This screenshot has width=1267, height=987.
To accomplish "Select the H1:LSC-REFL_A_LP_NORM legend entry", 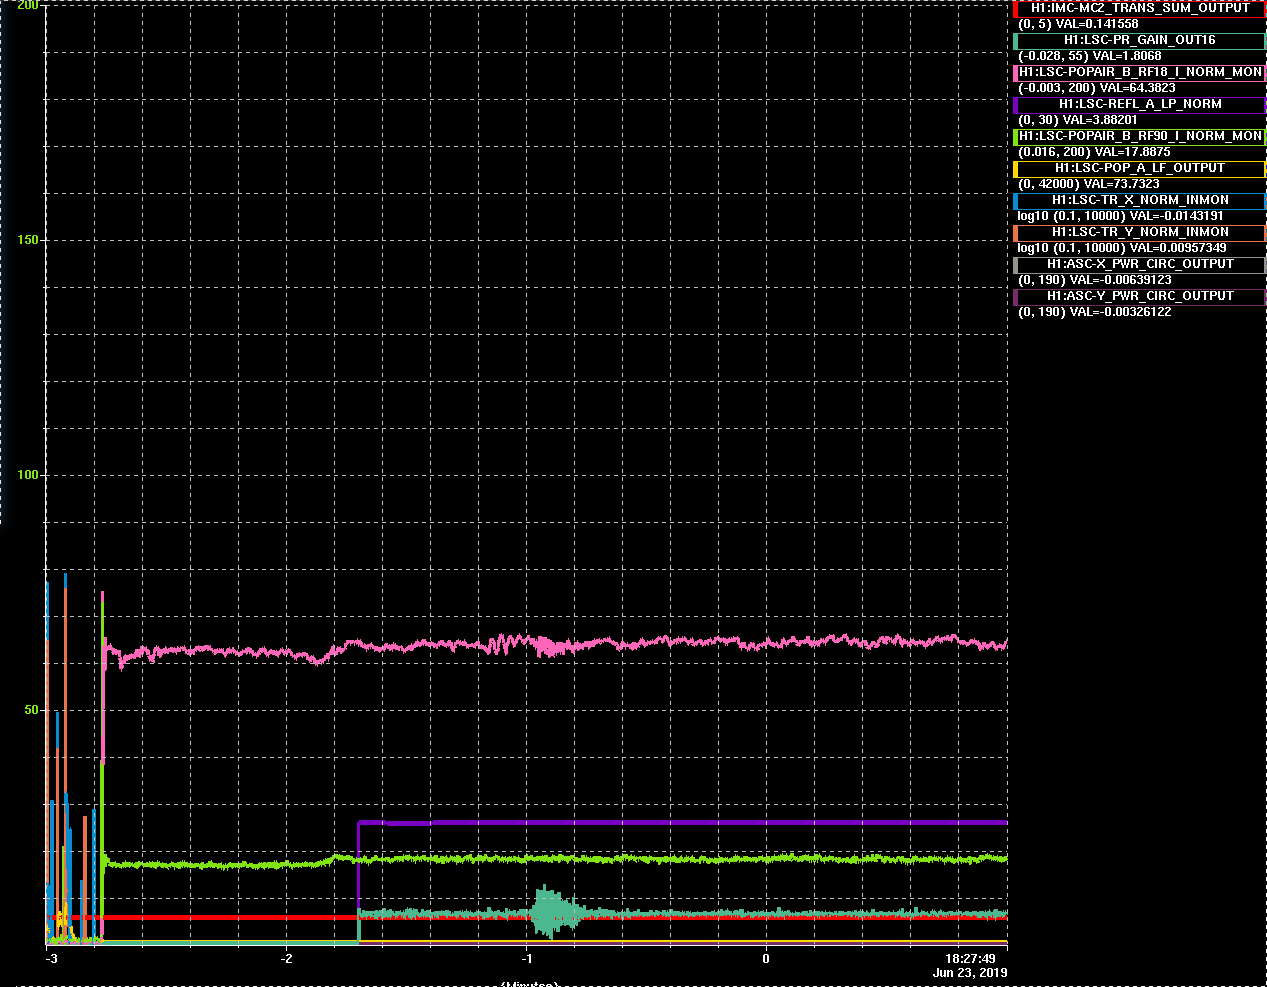I will 1139,104.
